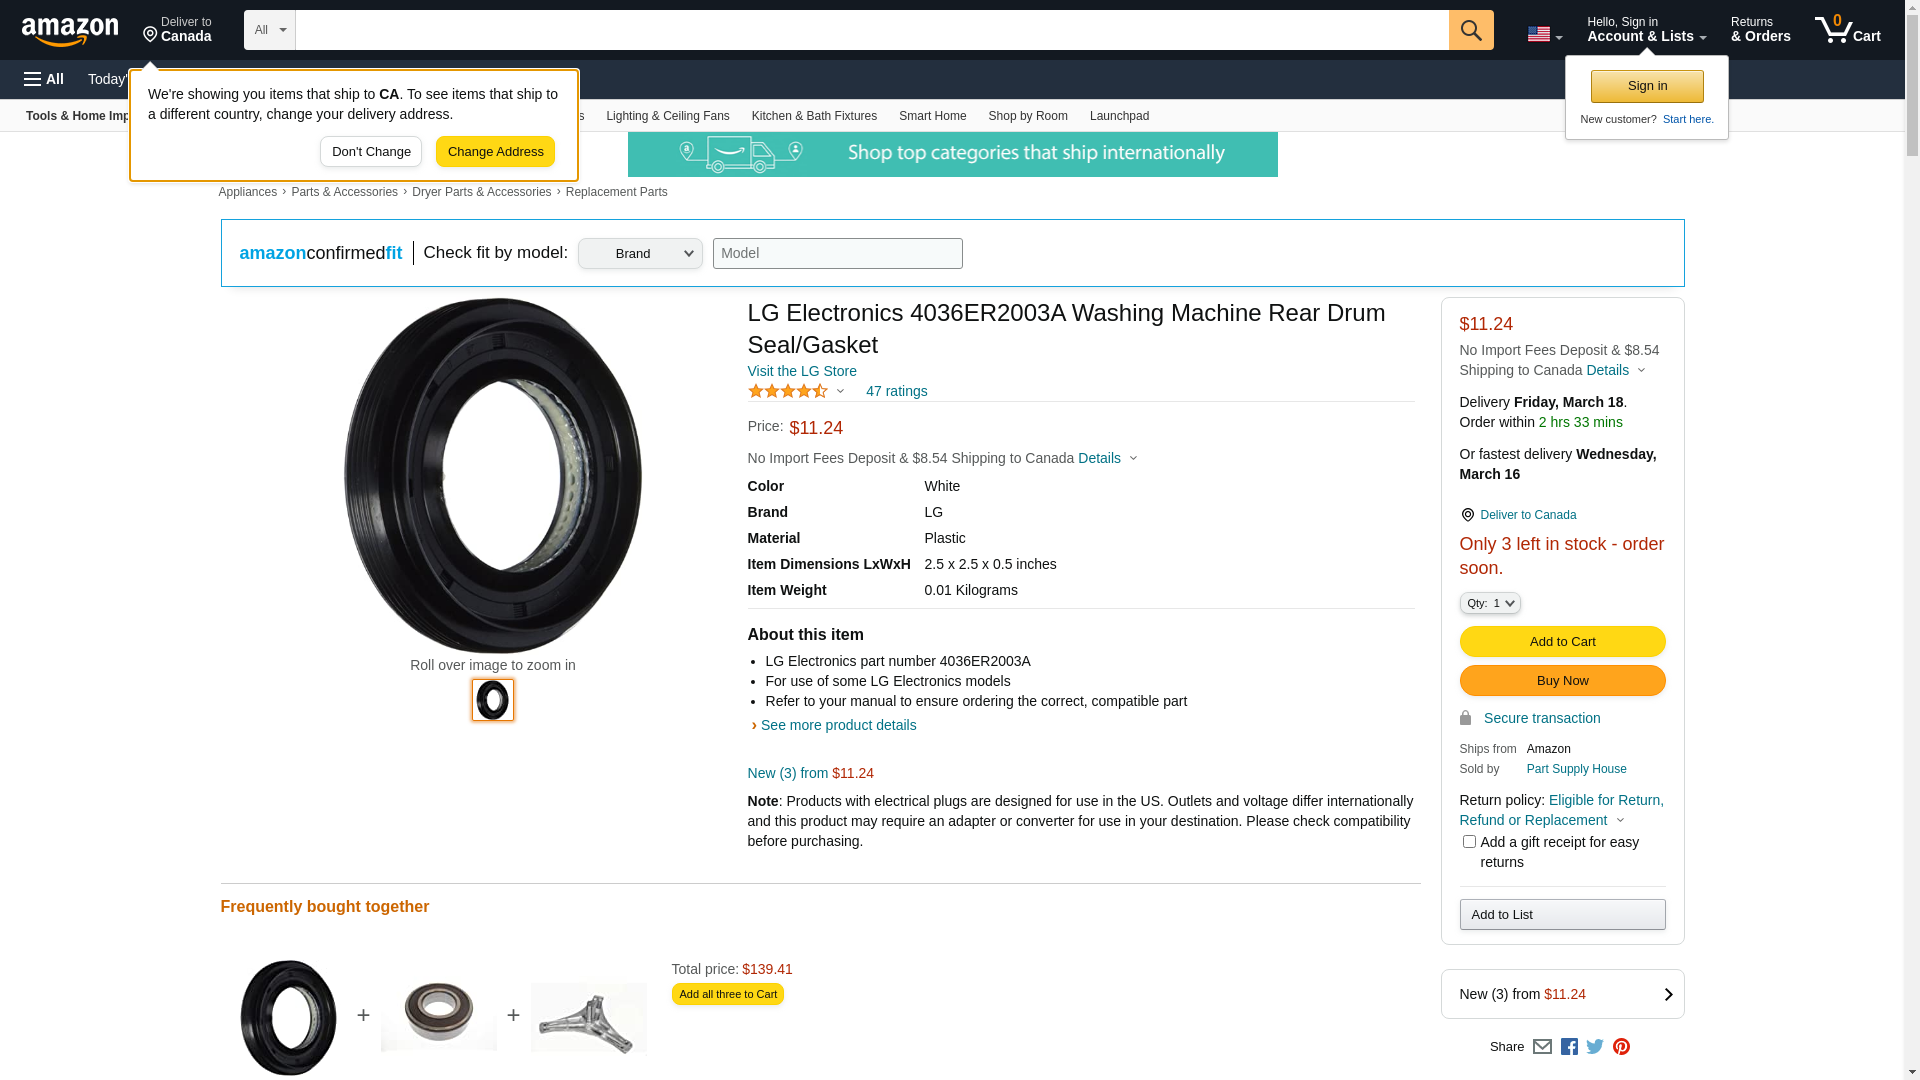Open the All hamburger menu
1920x1080 pixels.
[44, 79]
